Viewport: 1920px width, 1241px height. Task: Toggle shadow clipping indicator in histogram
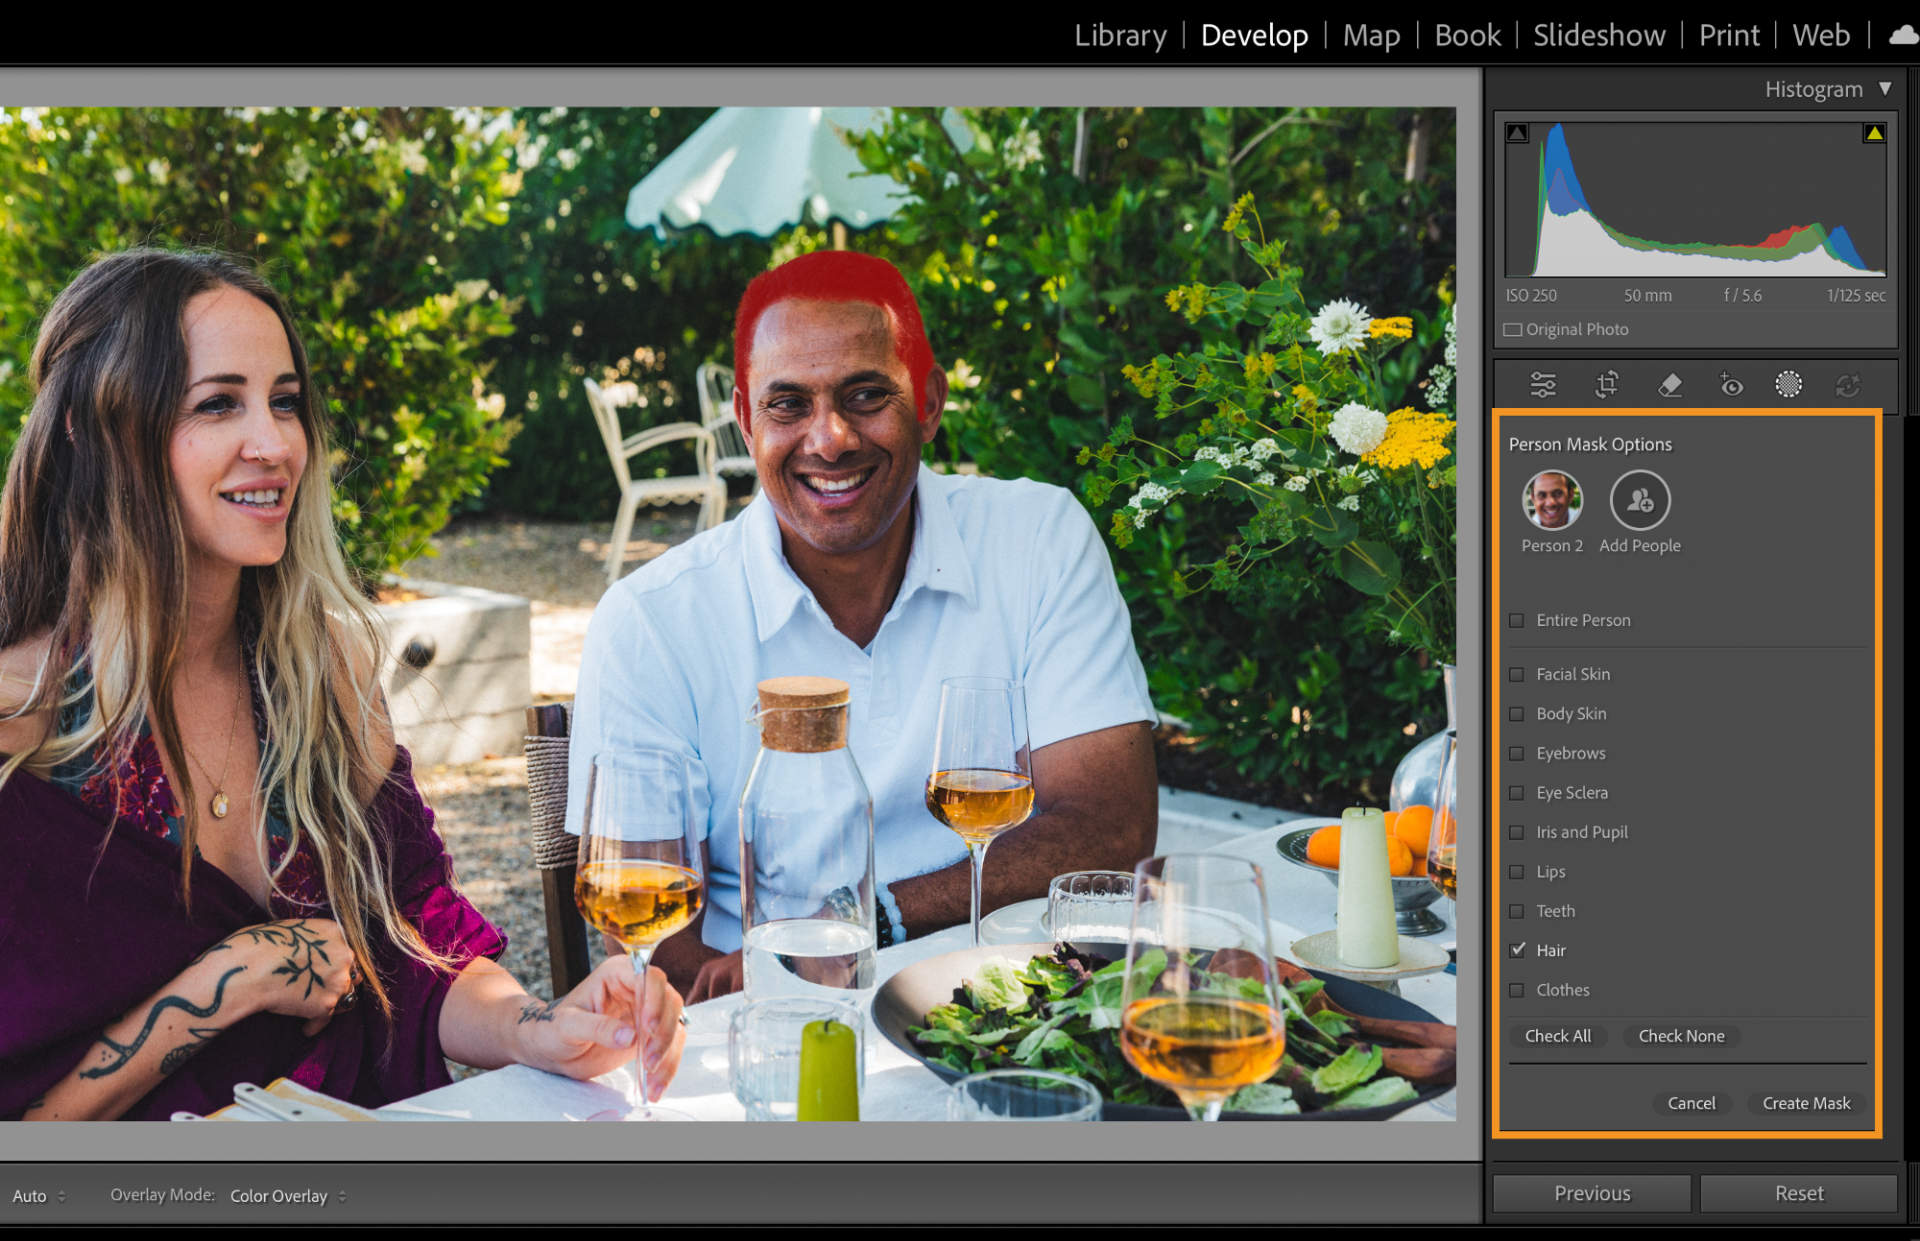[1517, 133]
